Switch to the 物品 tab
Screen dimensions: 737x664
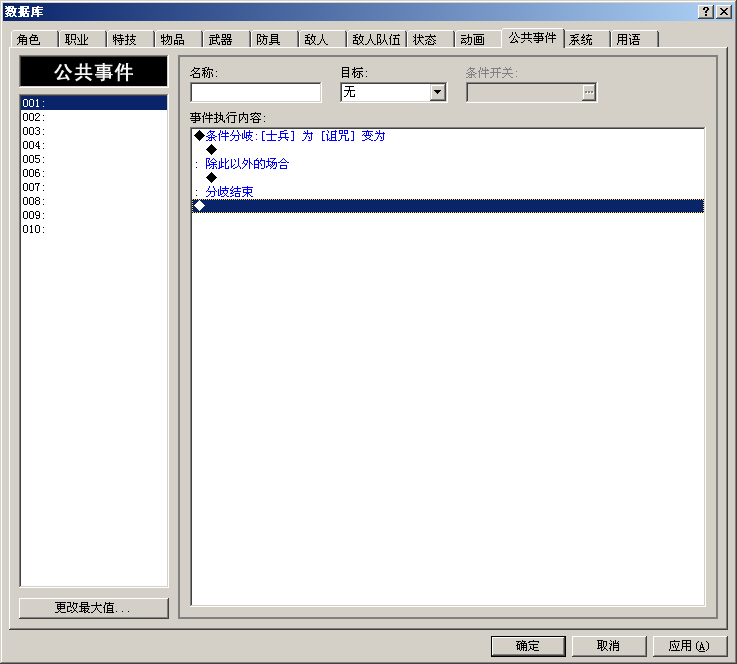click(178, 39)
